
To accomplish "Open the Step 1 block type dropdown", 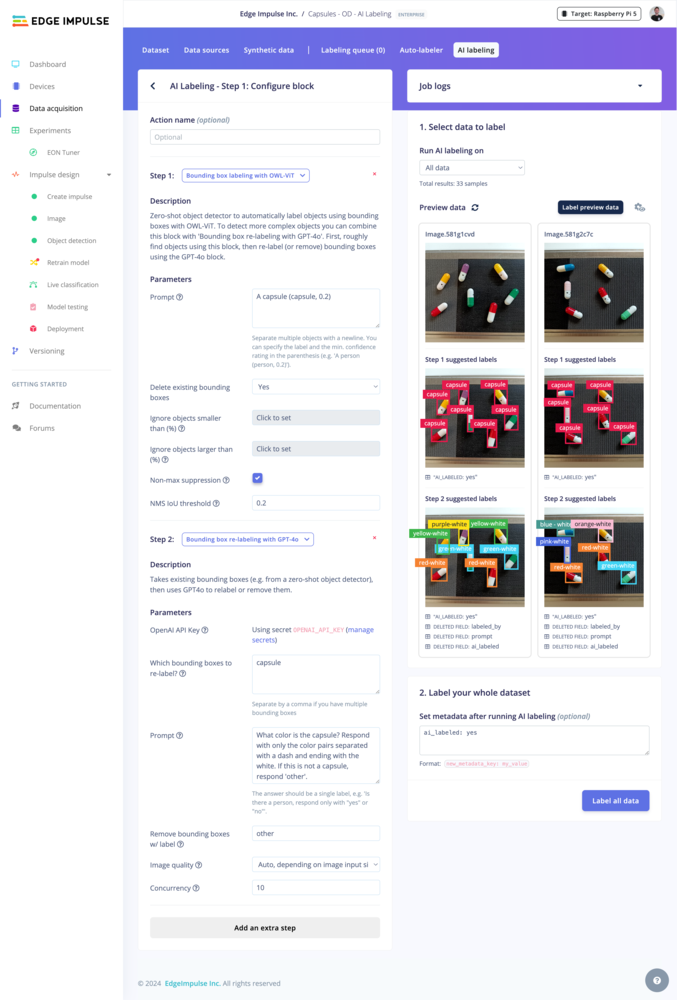I will point(245,175).
